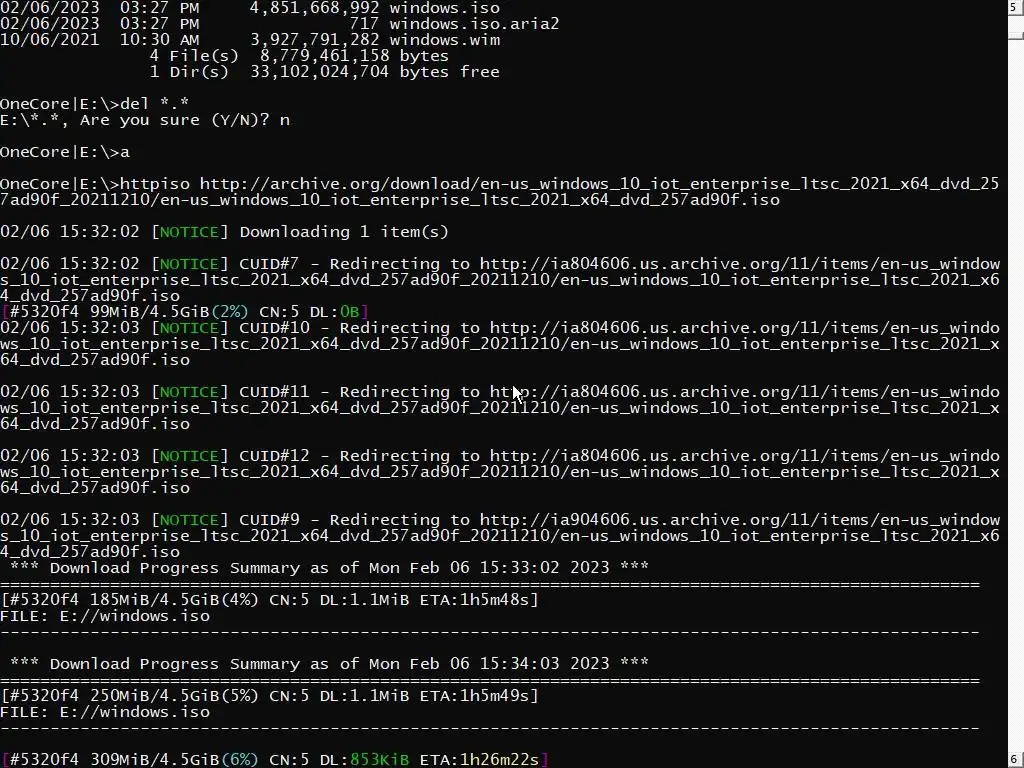Click the del *.* command
1024x768 pixels.
click(155, 104)
